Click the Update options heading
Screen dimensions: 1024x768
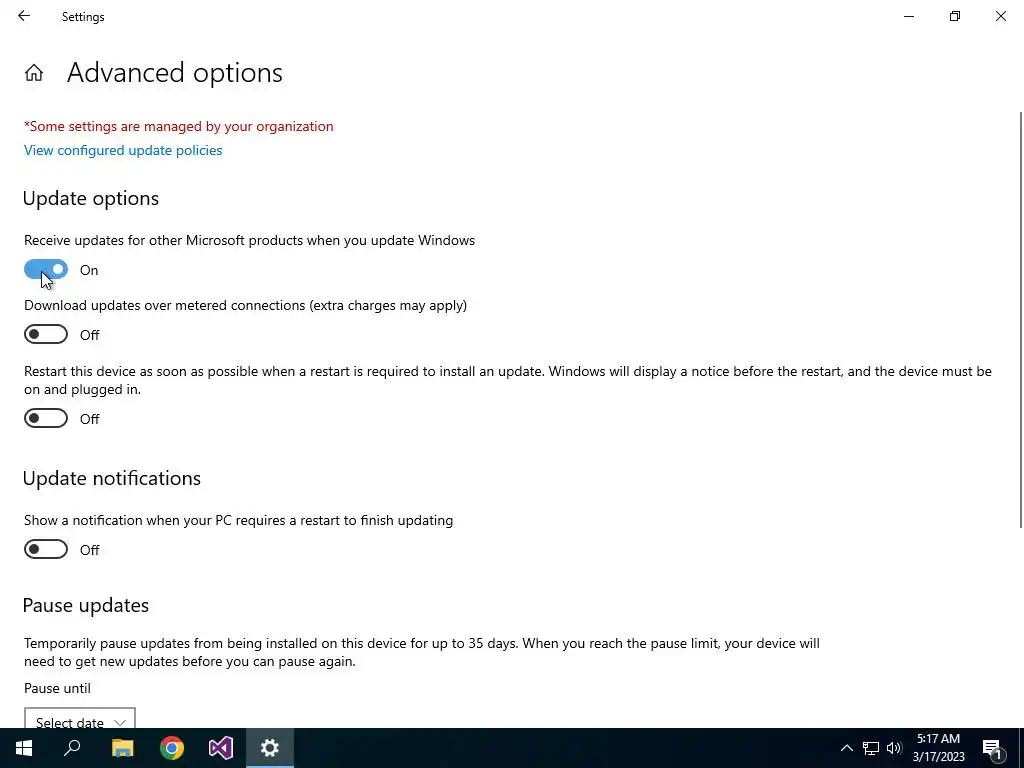point(91,199)
